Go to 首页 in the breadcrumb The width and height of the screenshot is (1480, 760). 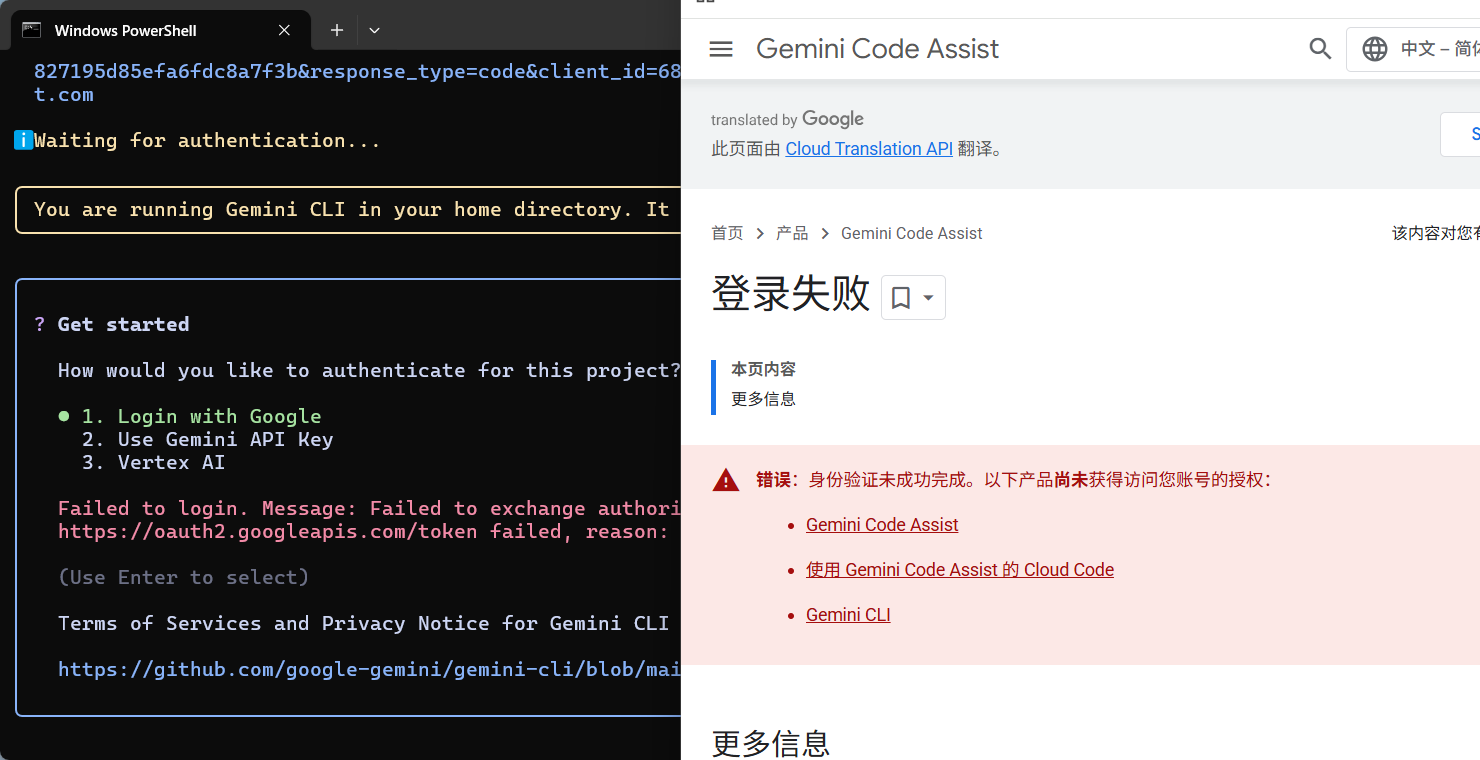tap(727, 233)
